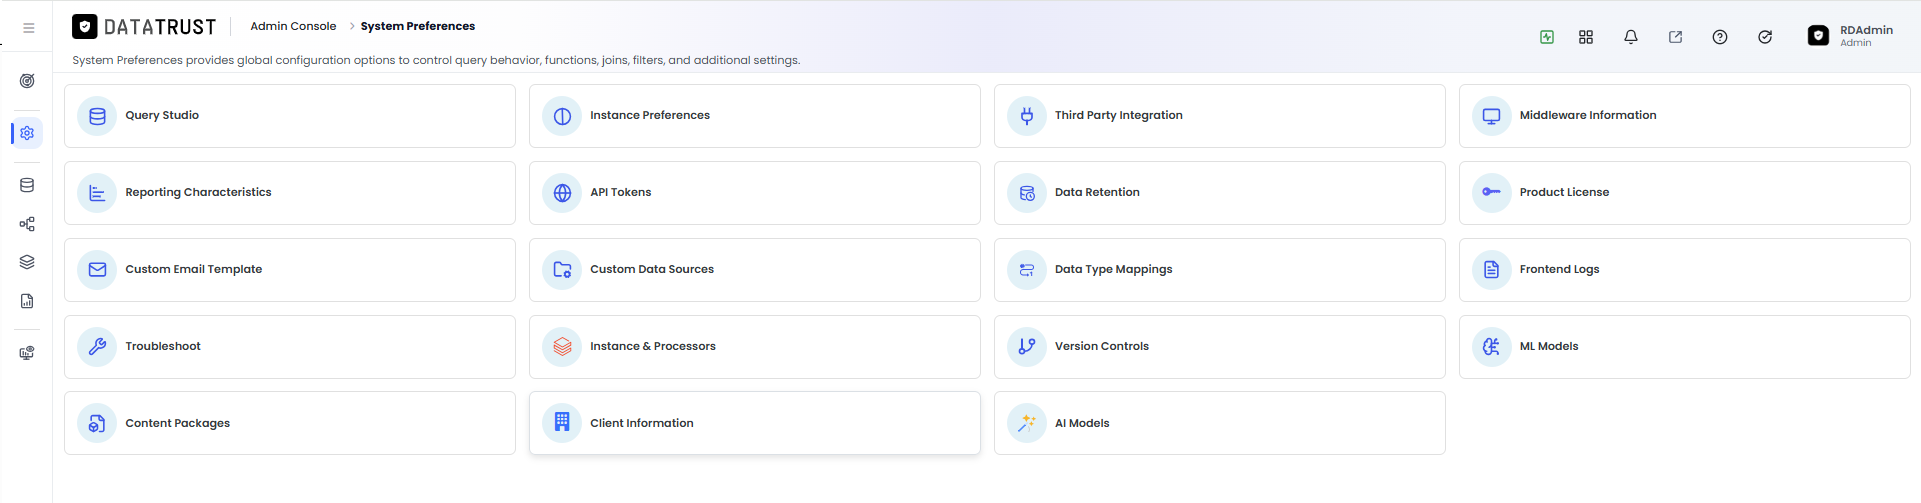Image resolution: width=1921 pixels, height=503 pixels.
Task: Open the API Tokens card
Action: (755, 193)
